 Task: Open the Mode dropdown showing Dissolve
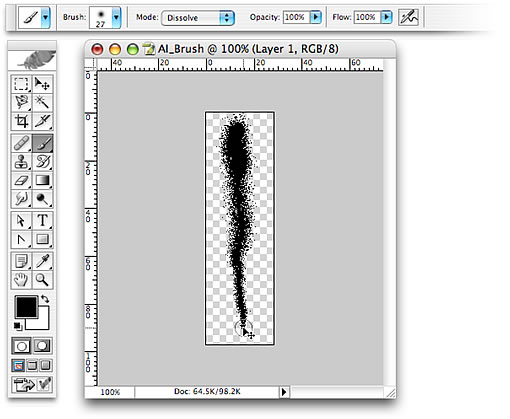click(198, 18)
